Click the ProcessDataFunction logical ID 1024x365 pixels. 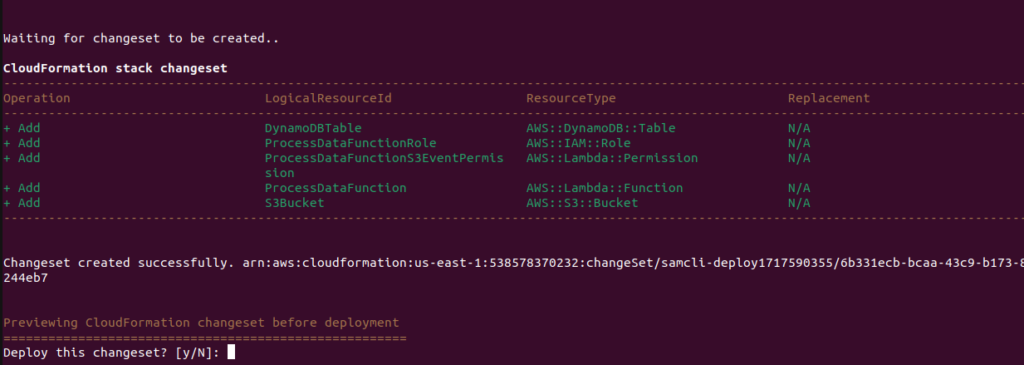pos(335,188)
